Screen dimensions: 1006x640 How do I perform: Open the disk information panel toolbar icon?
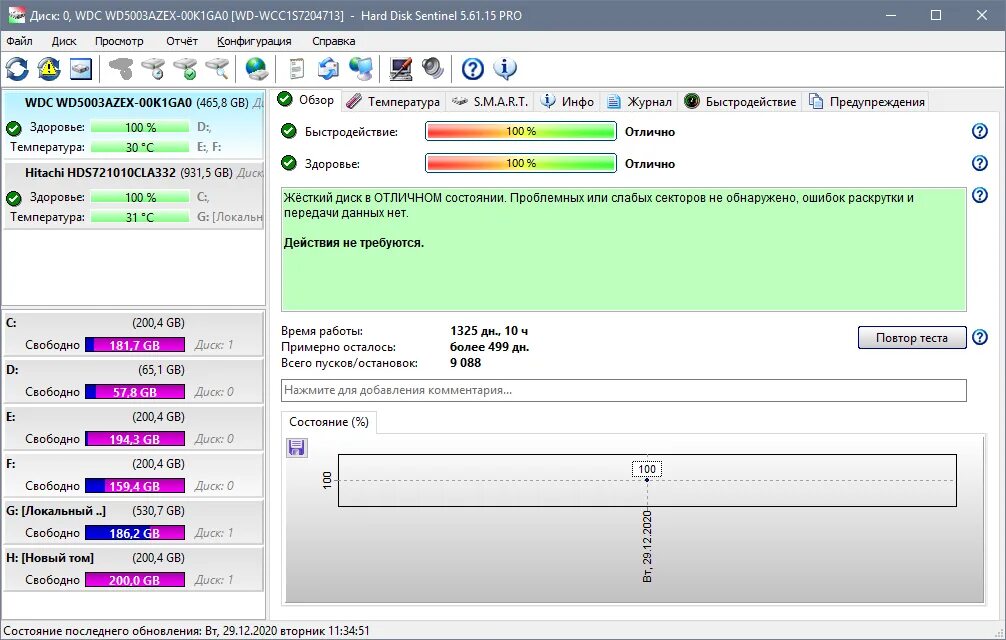point(81,69)
